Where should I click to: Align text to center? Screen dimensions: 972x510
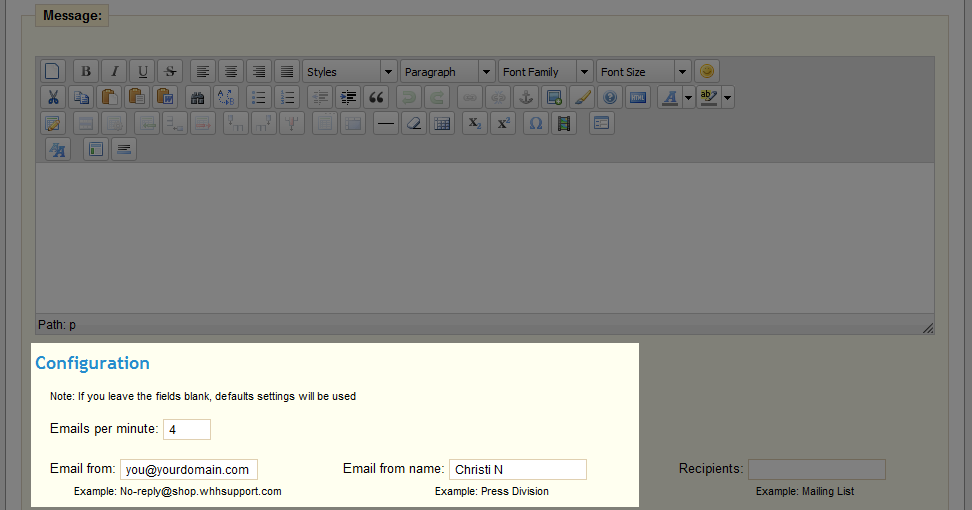pos(231,71)
